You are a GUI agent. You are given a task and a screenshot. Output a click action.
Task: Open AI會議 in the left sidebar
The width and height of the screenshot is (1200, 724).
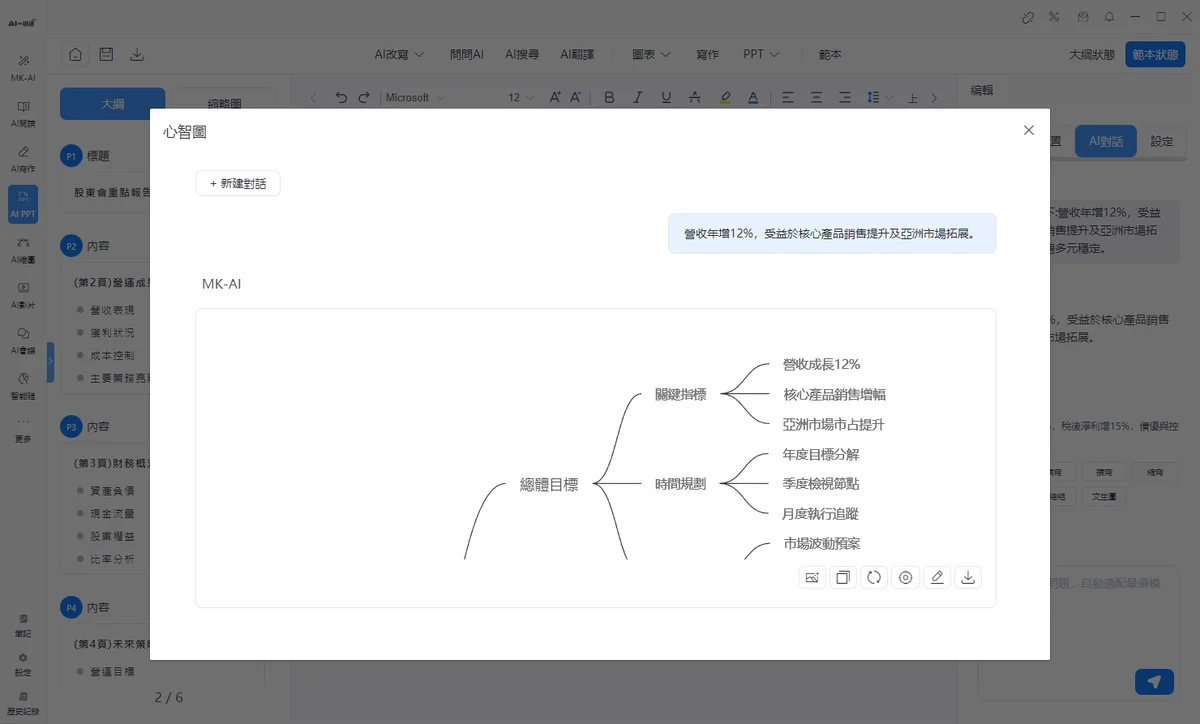click(23, 341)
